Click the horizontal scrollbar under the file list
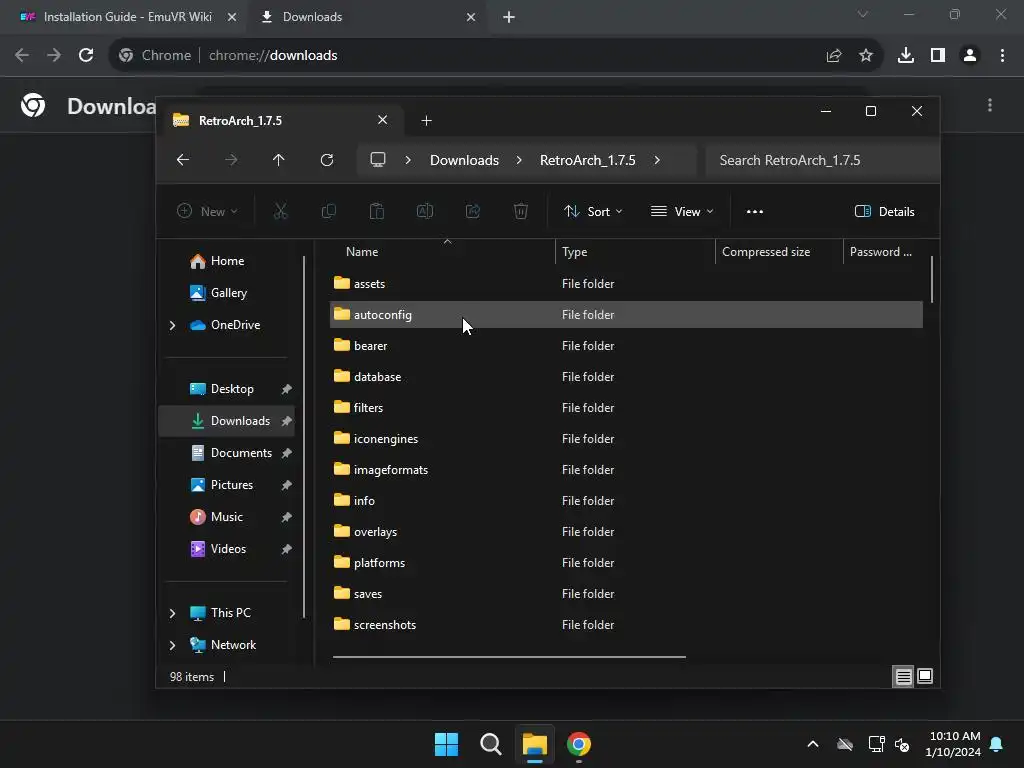Viewport: 1024px width, 768px height. pyautogui.click(x=509, y=656)
